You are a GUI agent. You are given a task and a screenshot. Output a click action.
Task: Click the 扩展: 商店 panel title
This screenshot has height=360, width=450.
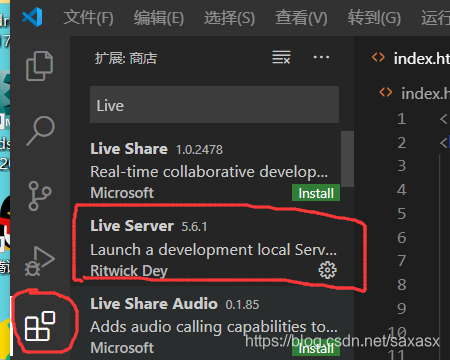126,58
